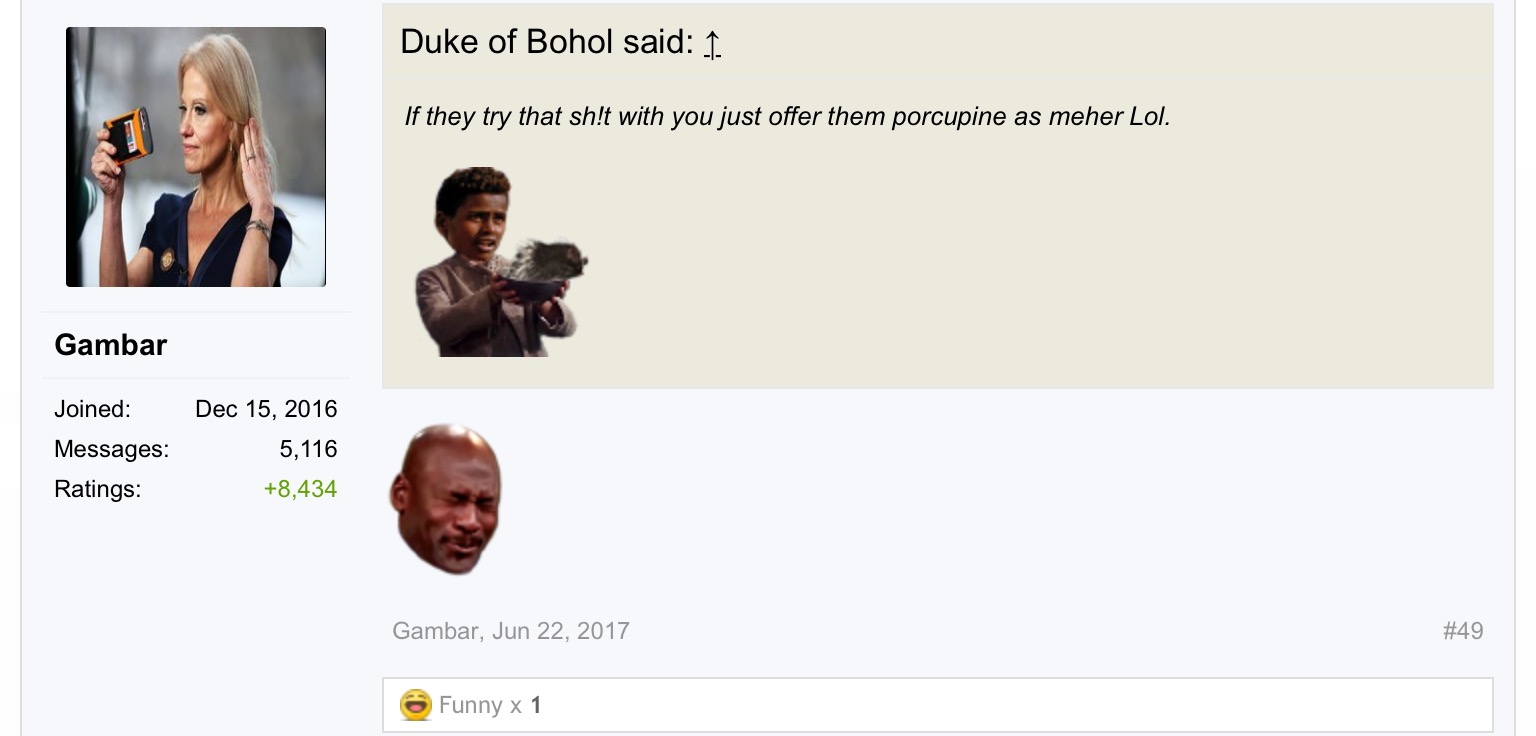Click the up arrow beside the quote header
Viewport: 1536px width, 736px height.
712,44
